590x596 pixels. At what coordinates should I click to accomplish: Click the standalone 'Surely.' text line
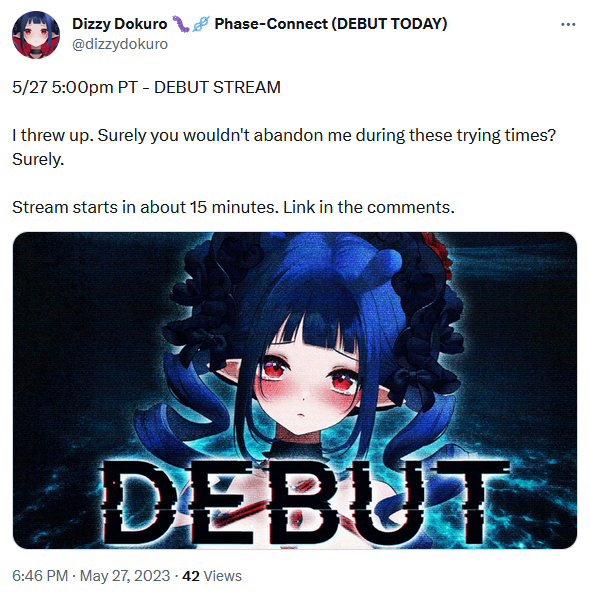38,159
